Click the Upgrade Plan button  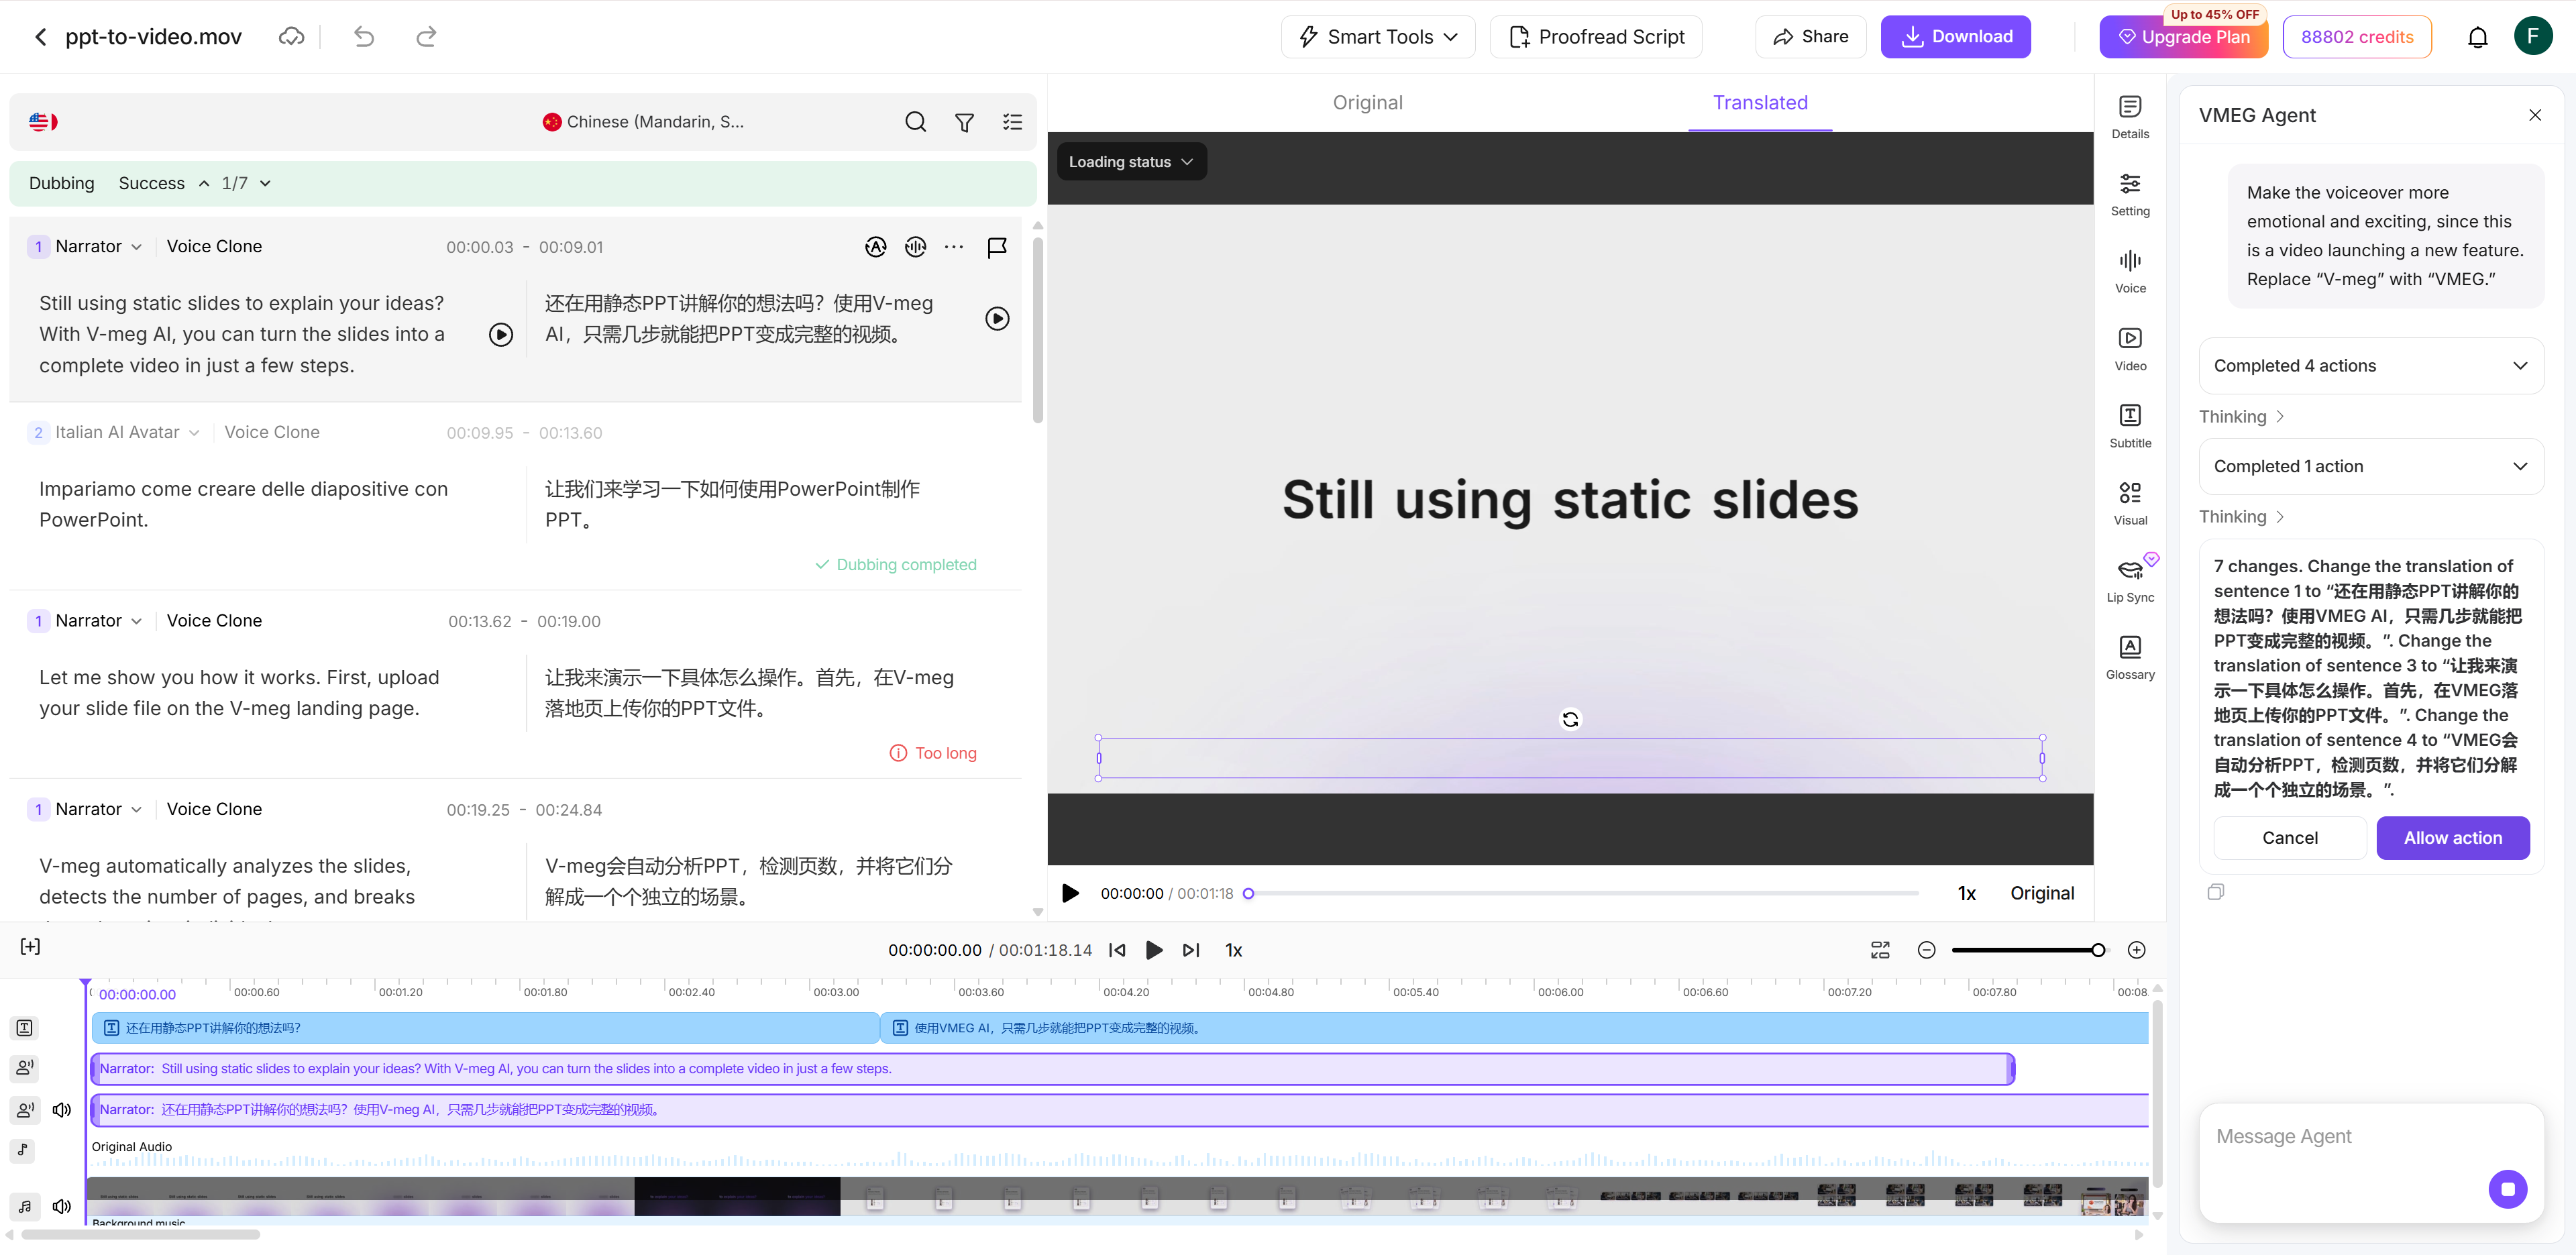pos(2183,37)
